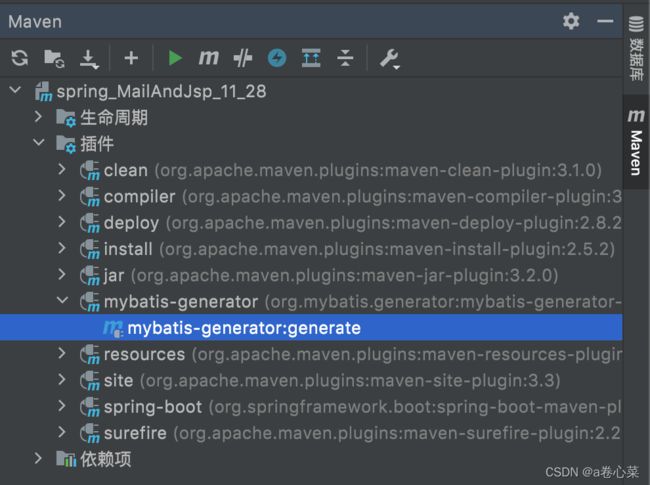Click Generate Sources and Update Folders icon
The image size is (650, 485).
pyautogui.click(x=54, y=58)
